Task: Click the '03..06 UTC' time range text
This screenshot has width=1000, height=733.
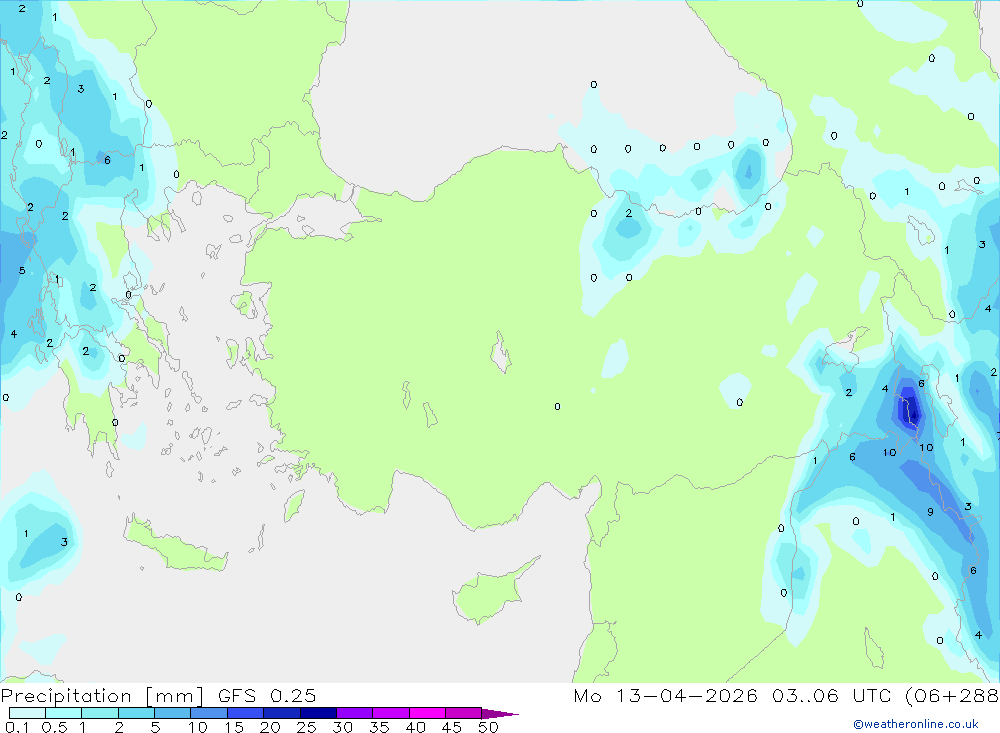Action: pos(830,696)
